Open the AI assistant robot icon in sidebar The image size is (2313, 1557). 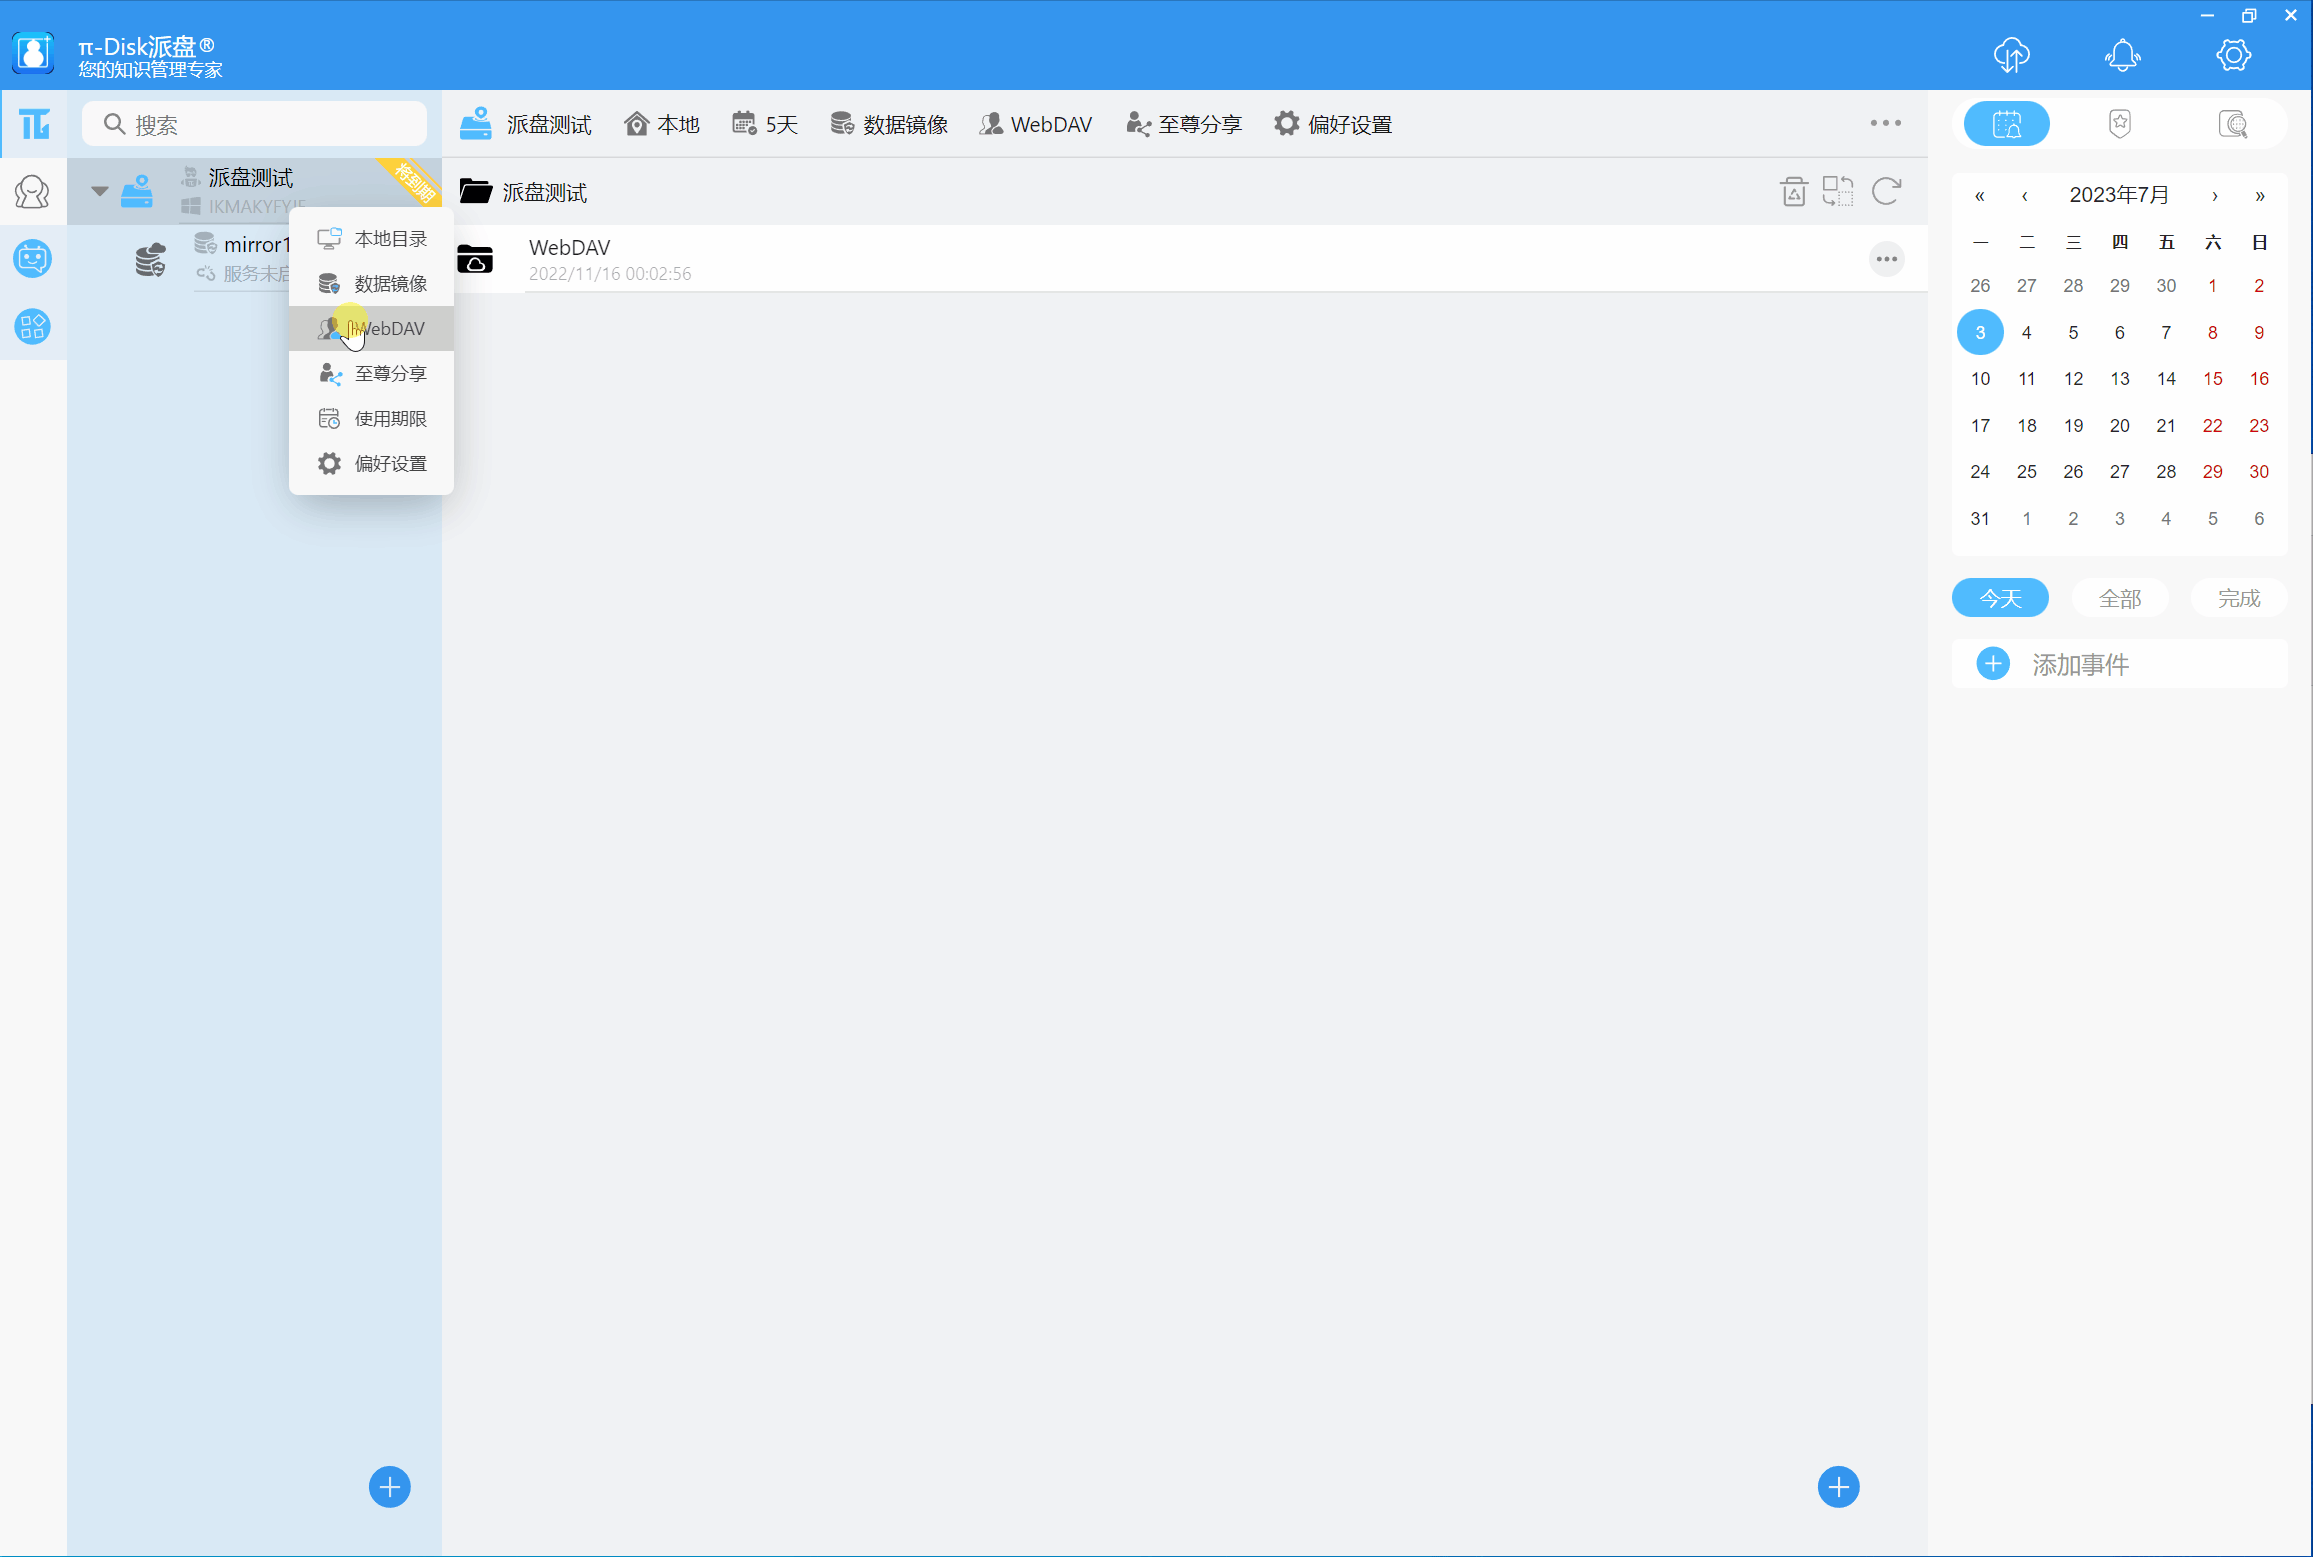click(x=33, y=258)
